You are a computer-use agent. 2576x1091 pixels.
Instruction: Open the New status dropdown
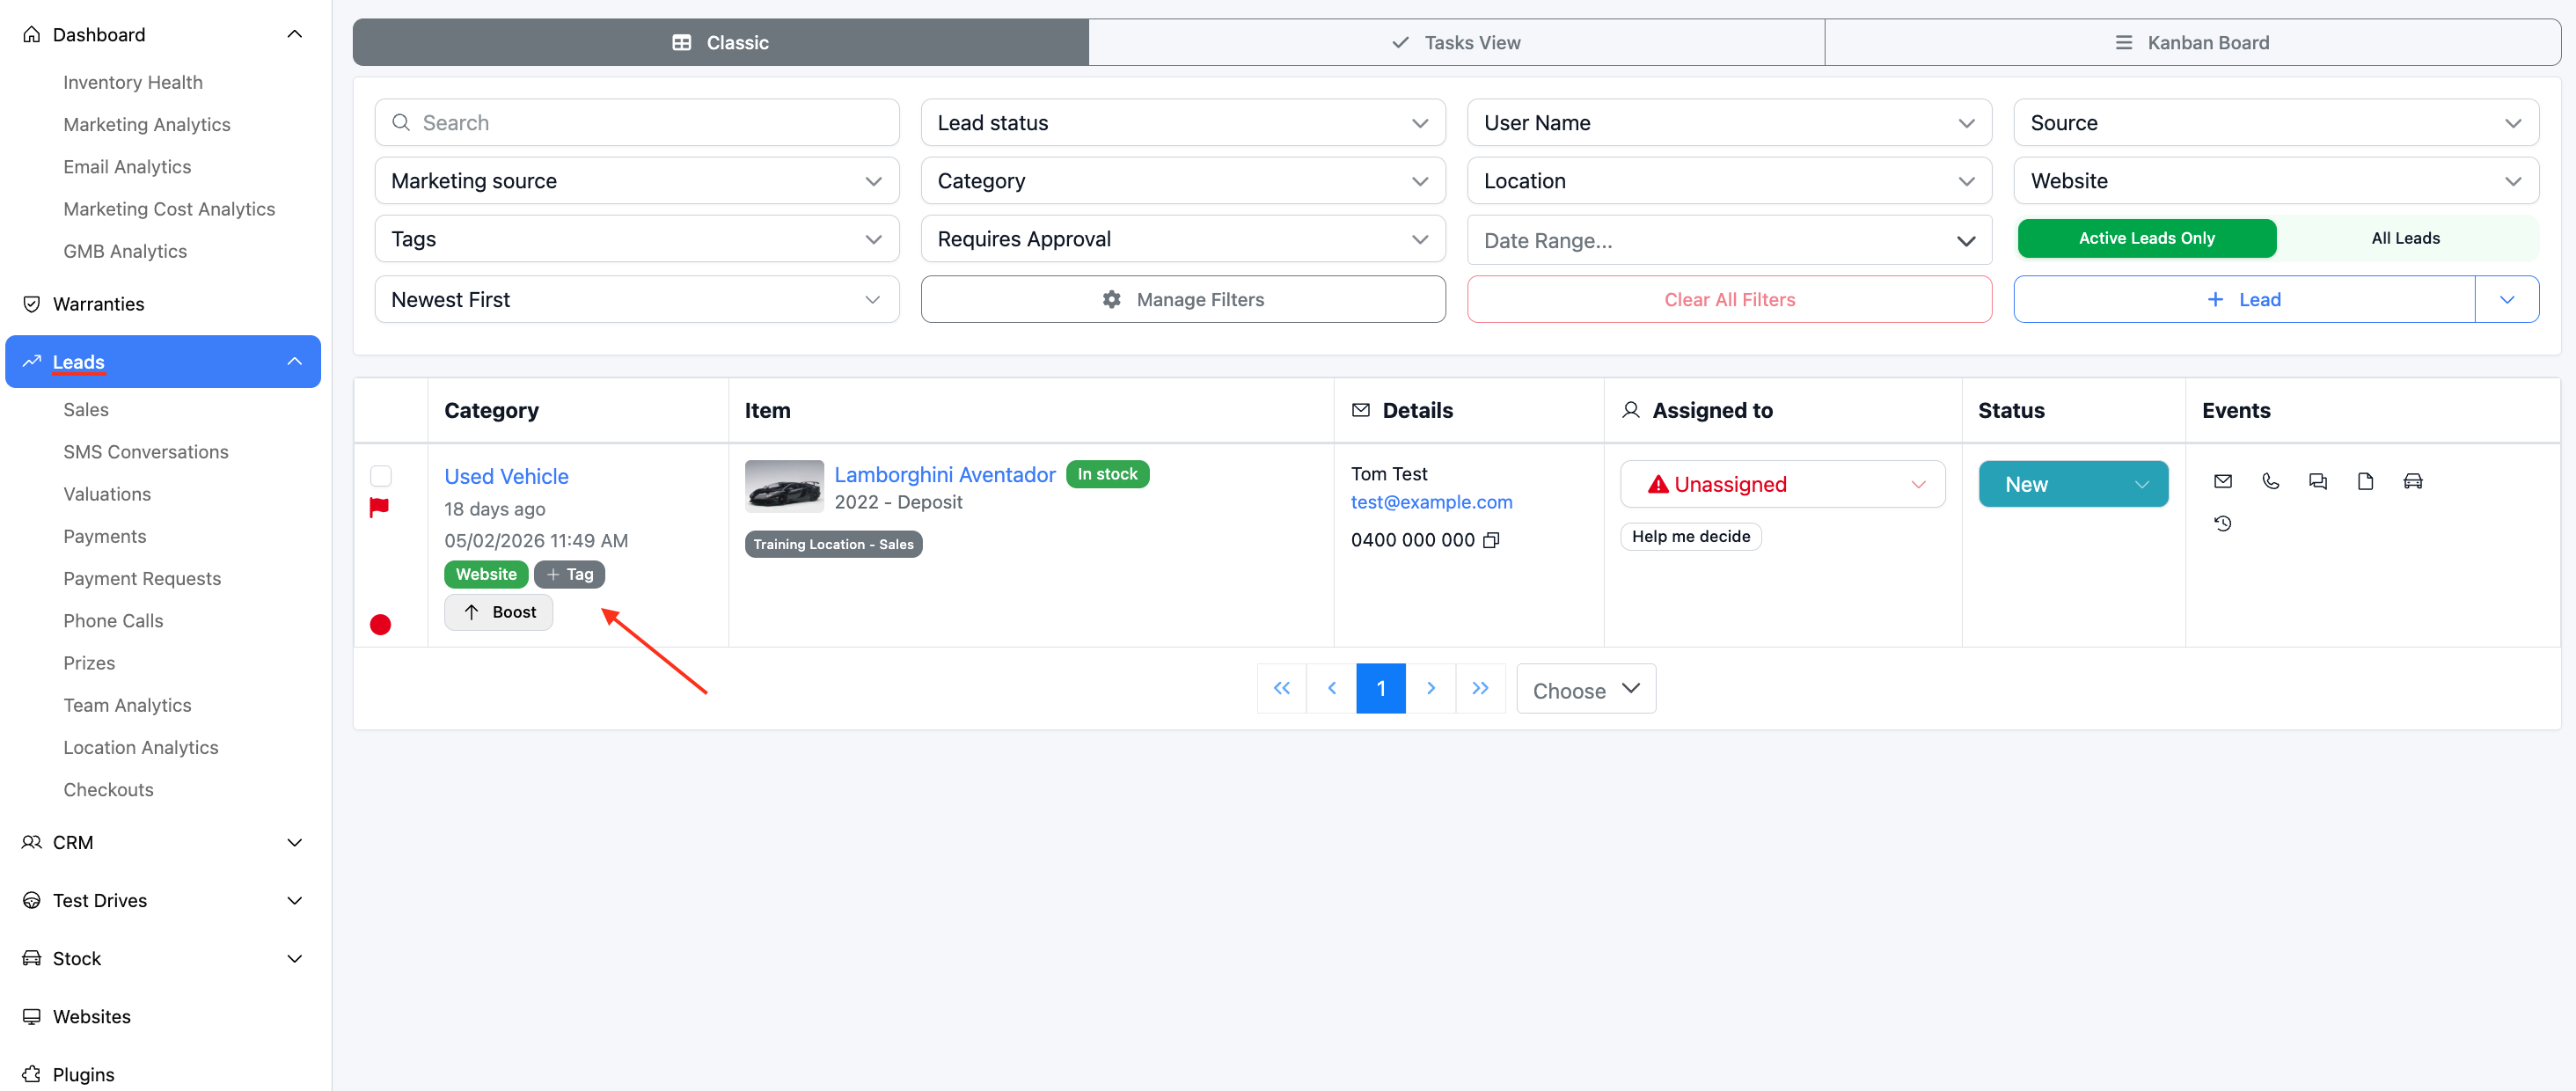(2072, 485)
